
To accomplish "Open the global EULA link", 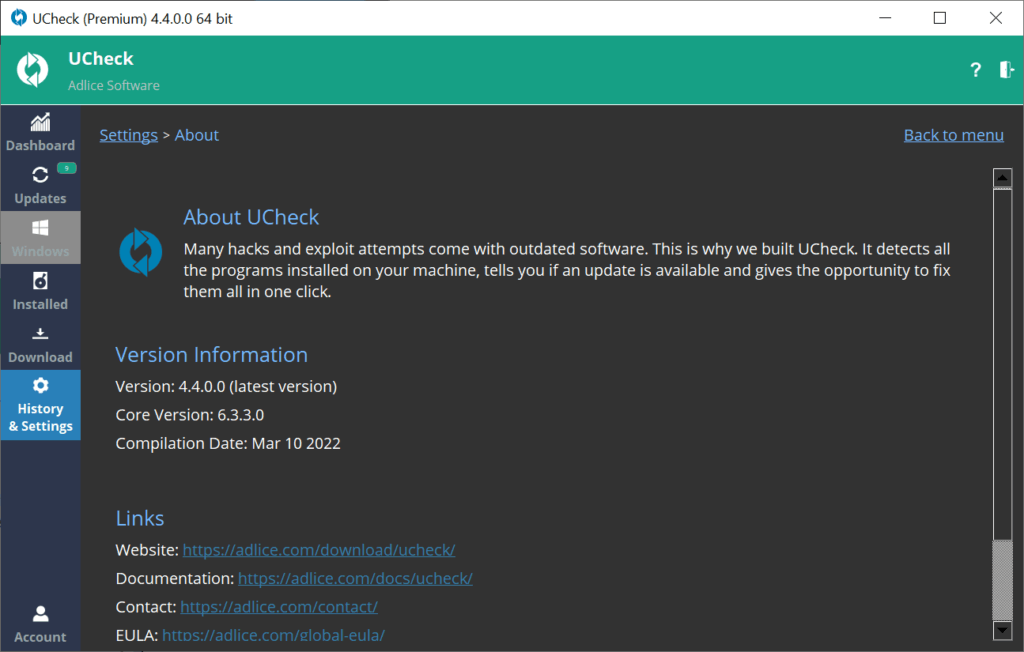I will pyautogui.click(x=273, y=635).
